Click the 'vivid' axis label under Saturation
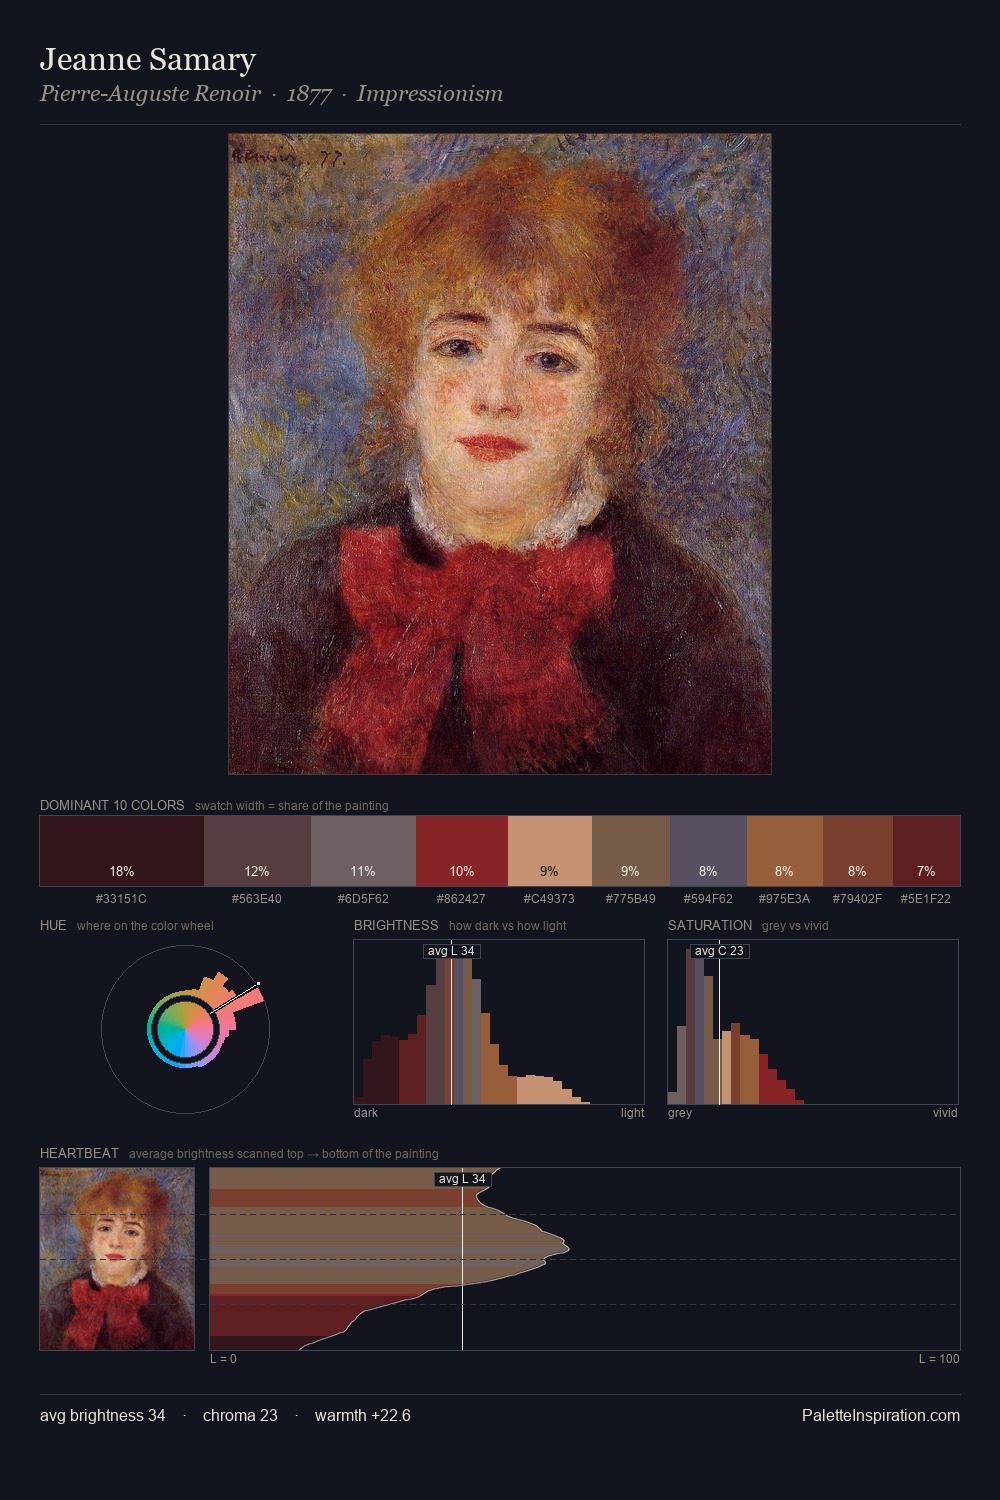 [945, 1113]
